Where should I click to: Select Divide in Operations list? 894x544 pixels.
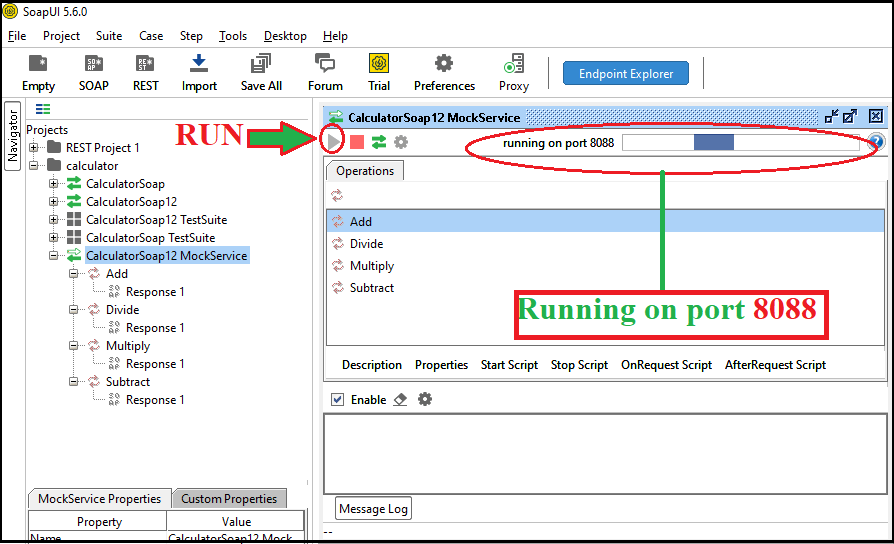(605, 243)
